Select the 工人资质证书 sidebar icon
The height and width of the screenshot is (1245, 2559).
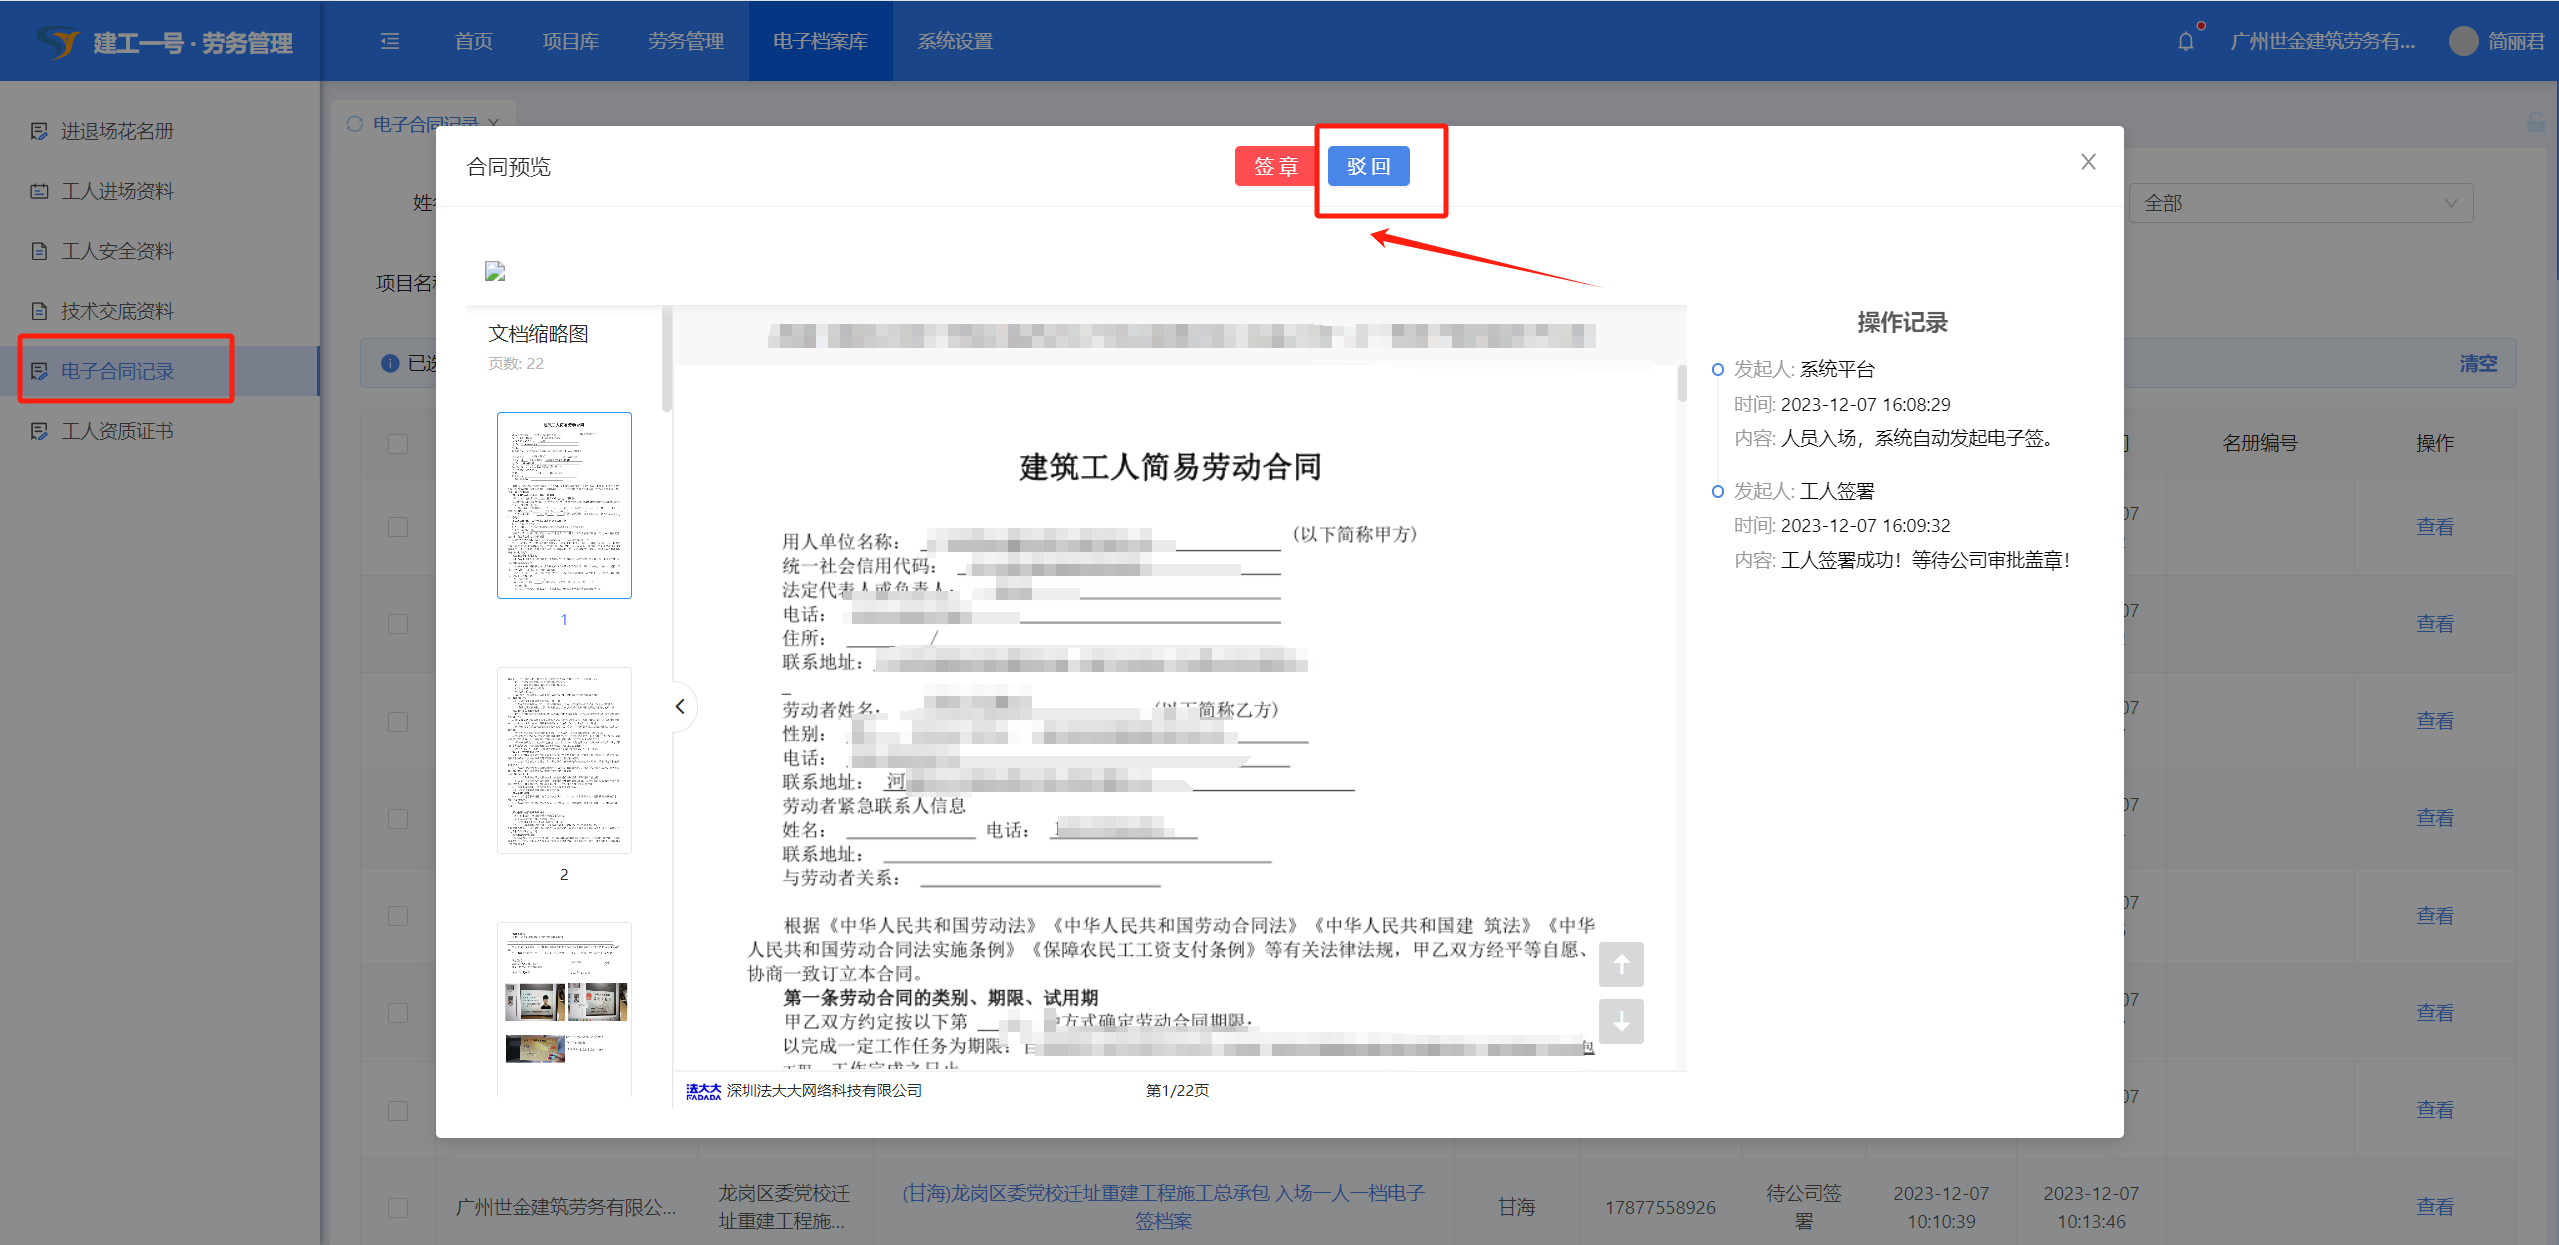pyautogui.click(x=39, y=431)
